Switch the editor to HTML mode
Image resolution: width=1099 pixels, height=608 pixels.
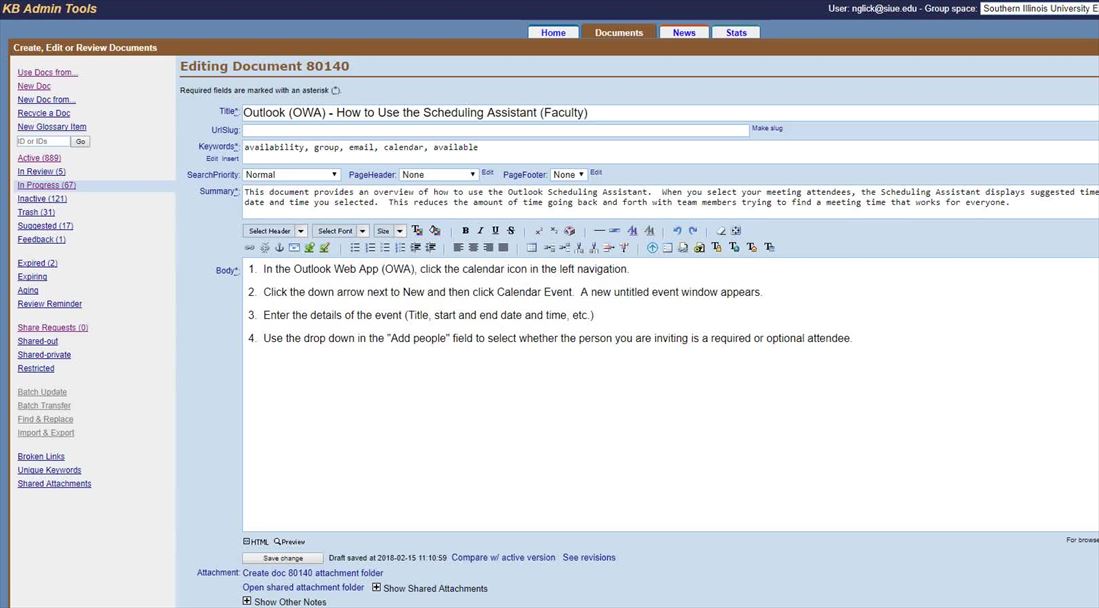(x=256, y=542)
